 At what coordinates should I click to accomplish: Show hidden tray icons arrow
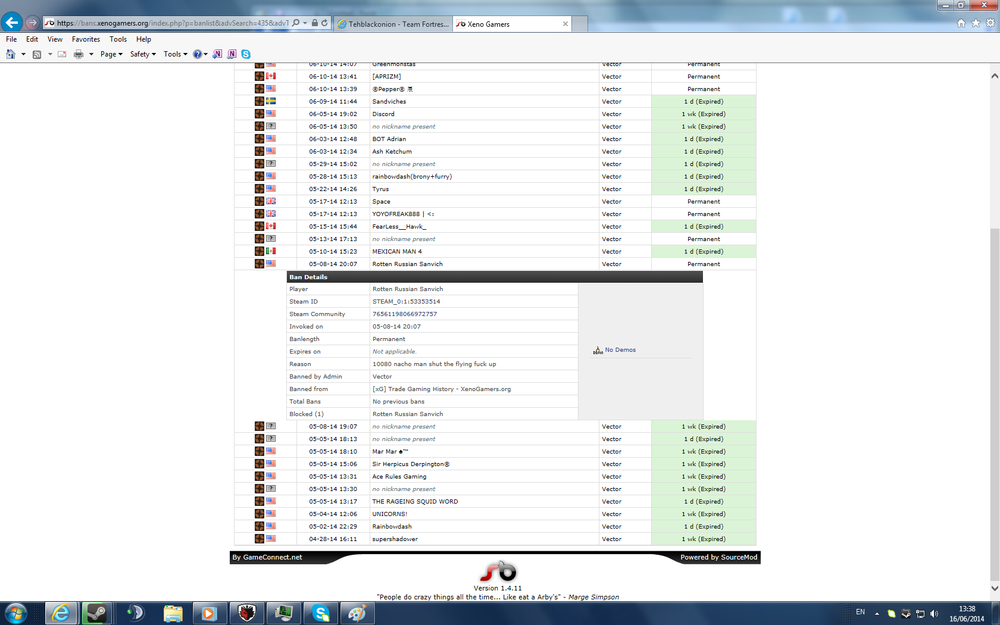click(877, 614)
